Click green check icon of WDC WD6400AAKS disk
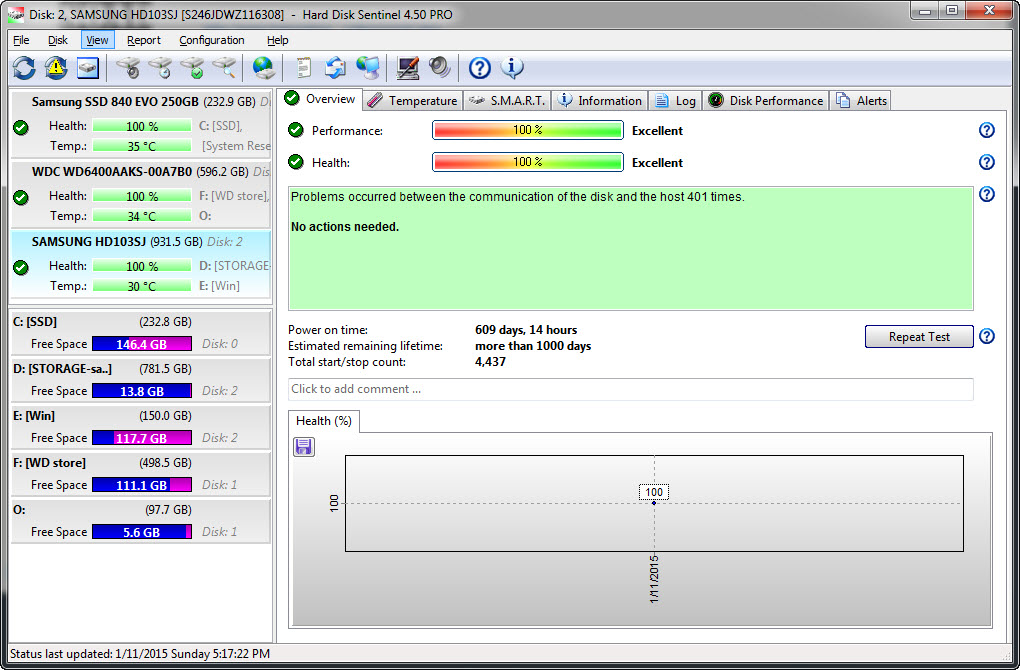The image size is (1020, 670). [21, 197]
